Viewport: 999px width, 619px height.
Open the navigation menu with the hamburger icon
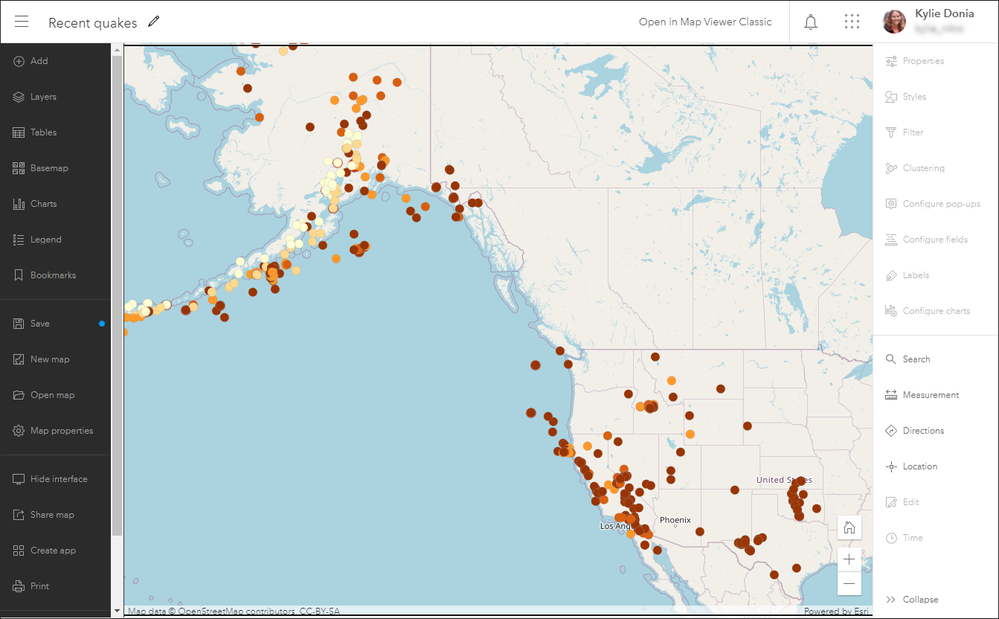click(21, 21)
